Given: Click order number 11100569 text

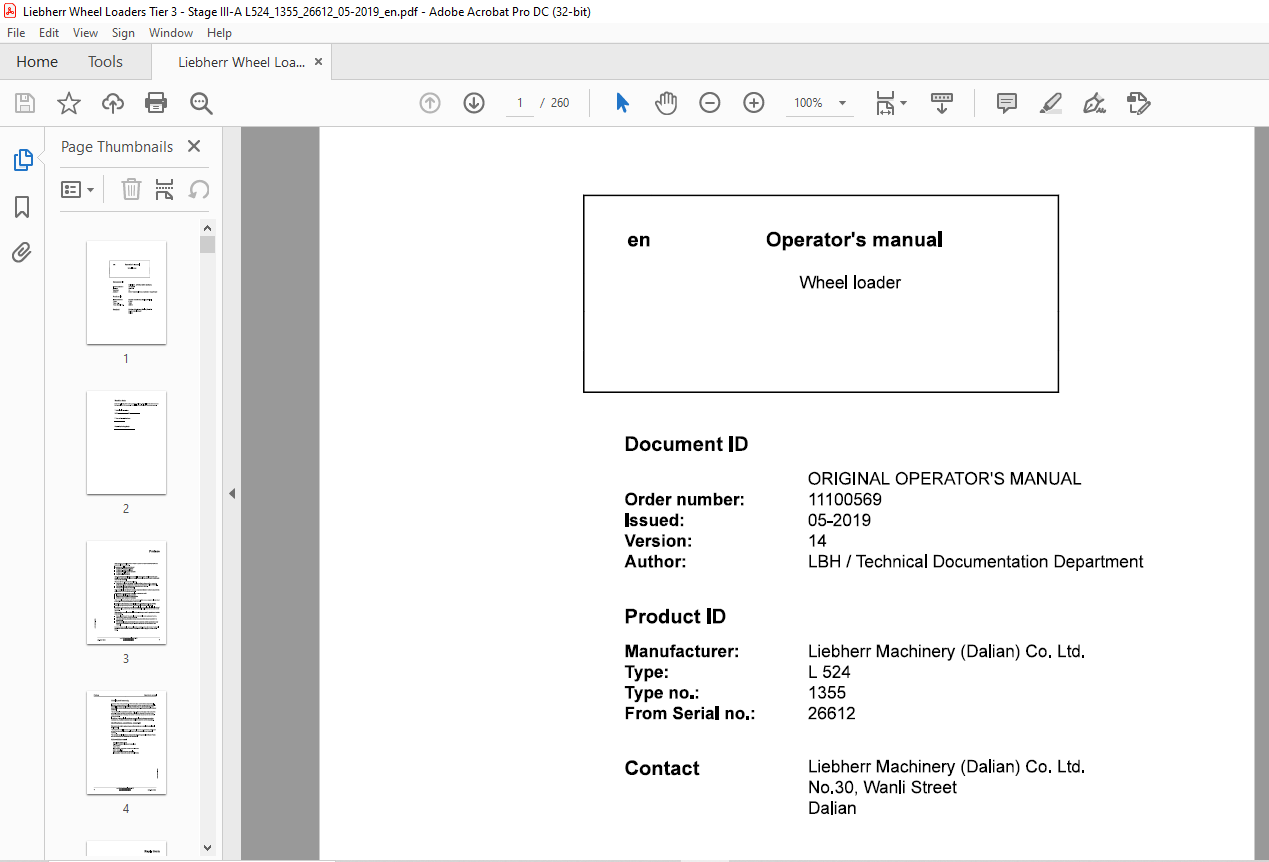Looking at the screenshot, I should [845, 499].
